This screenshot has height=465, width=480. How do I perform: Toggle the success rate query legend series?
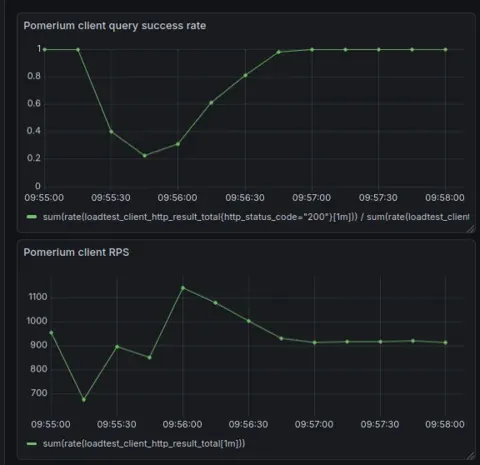(x=256, y=217)
